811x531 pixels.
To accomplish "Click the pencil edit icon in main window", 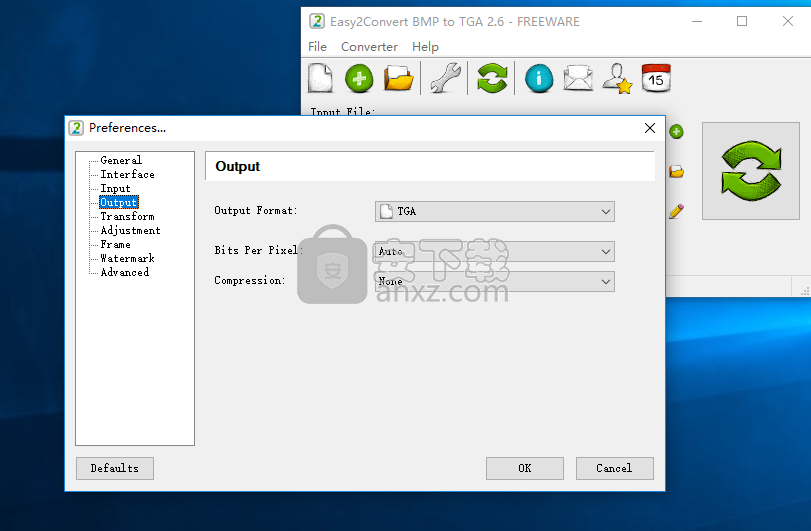I will point(676,211).
